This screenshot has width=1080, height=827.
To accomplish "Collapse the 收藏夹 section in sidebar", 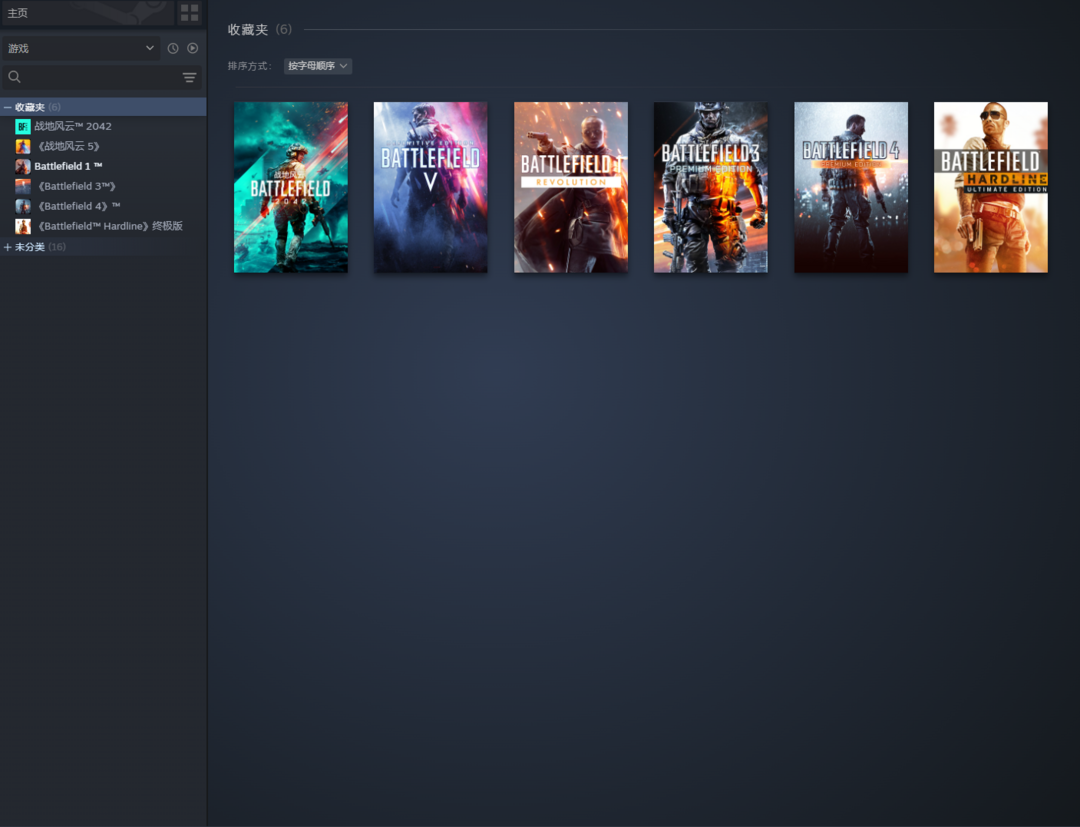I will (x=8, y=107).
